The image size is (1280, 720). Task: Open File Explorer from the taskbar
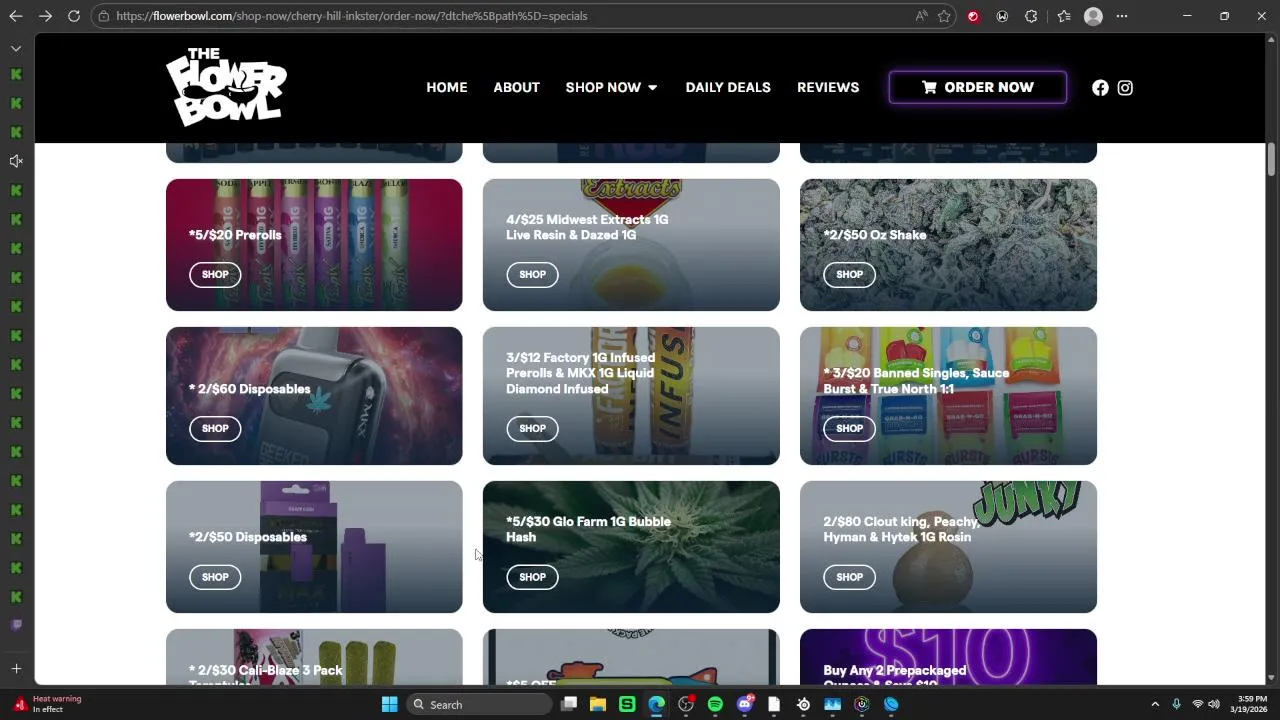[x=598, y=704]
